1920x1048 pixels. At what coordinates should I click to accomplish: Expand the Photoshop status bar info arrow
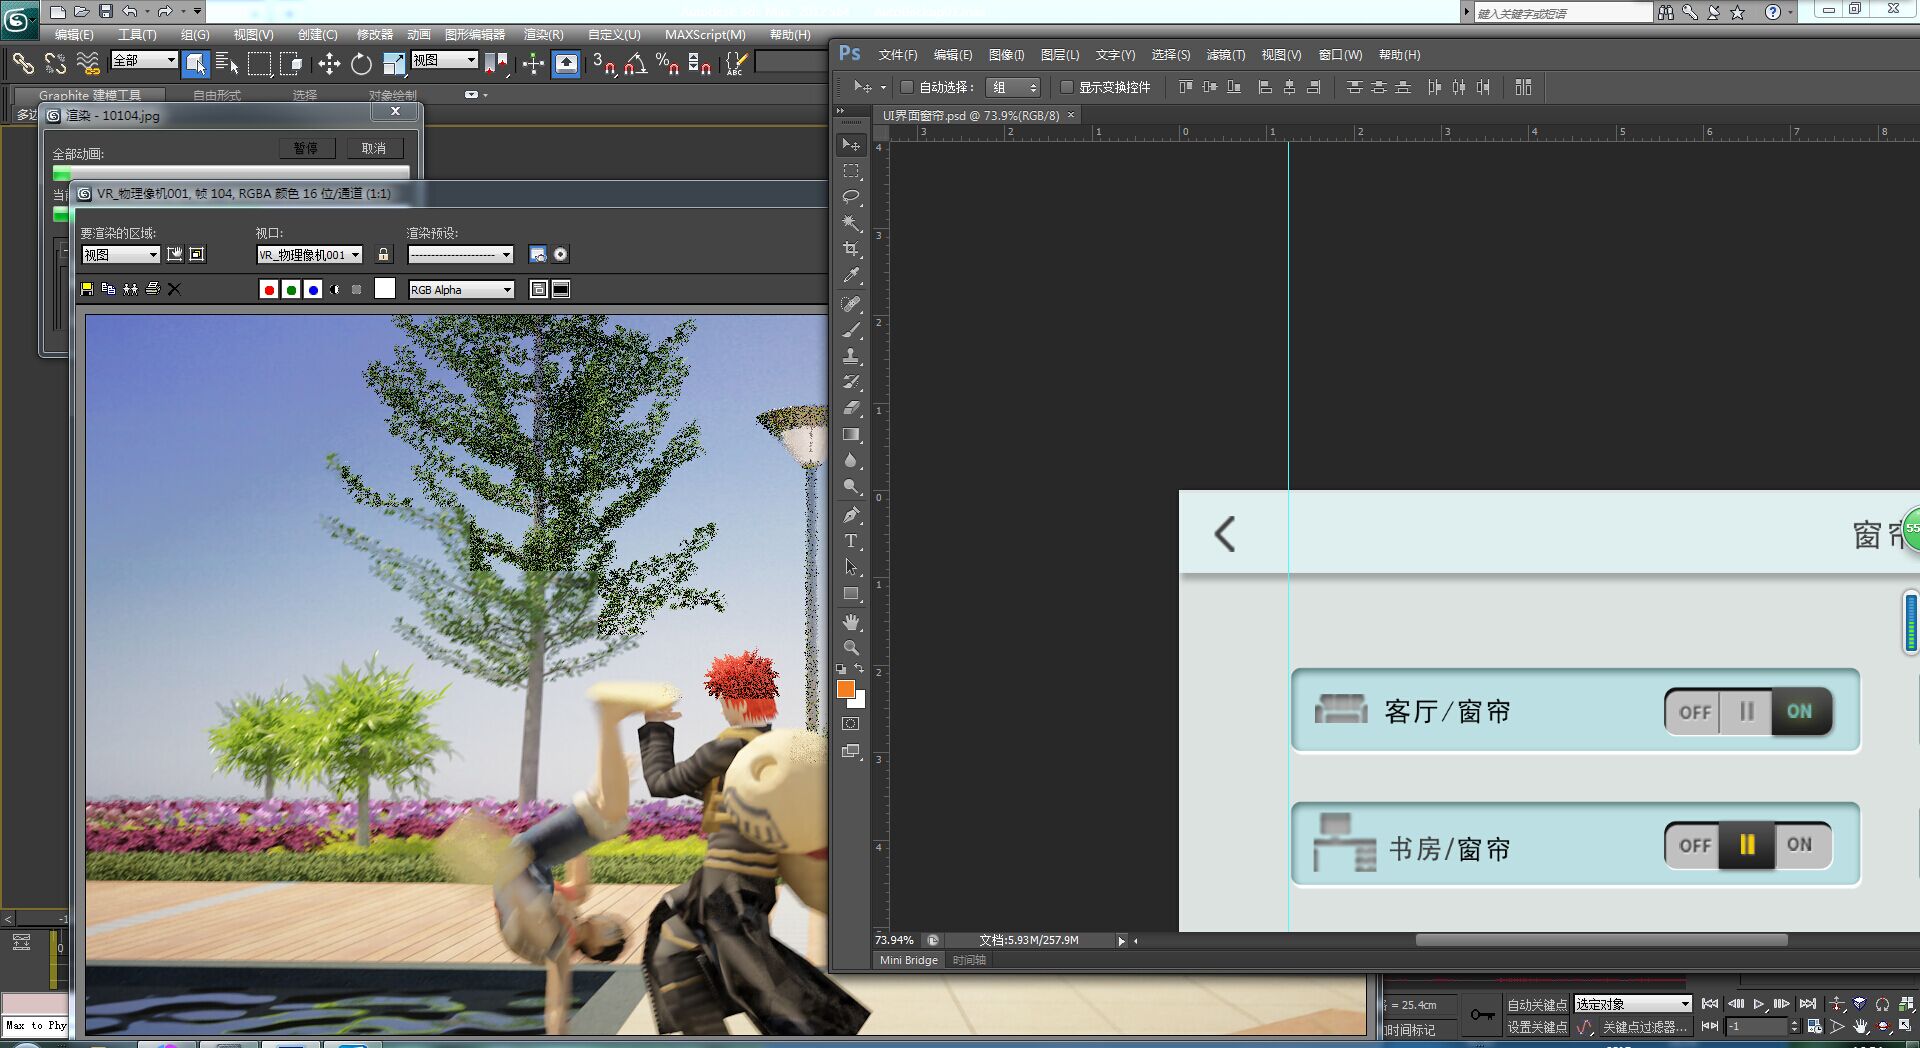pyautogui.click(x=1121, y=941)
